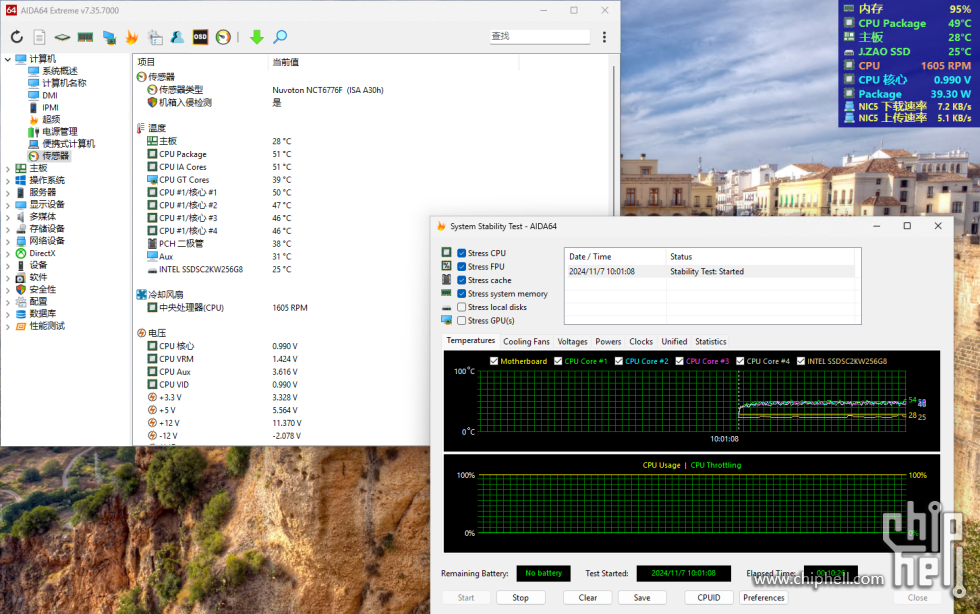Select 性能测试 in the tree
This screenshot has height=614, width=980.
tap(47, 326)
